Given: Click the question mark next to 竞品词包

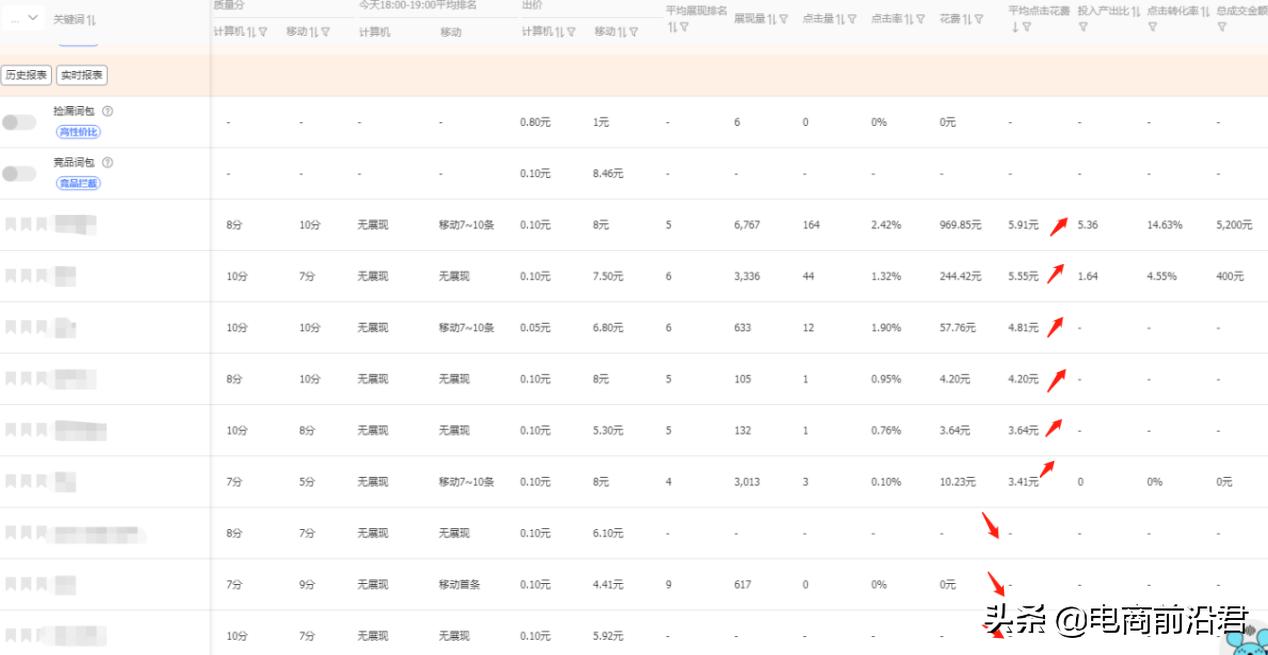Looking at the screenshot, I should point(108,162).
